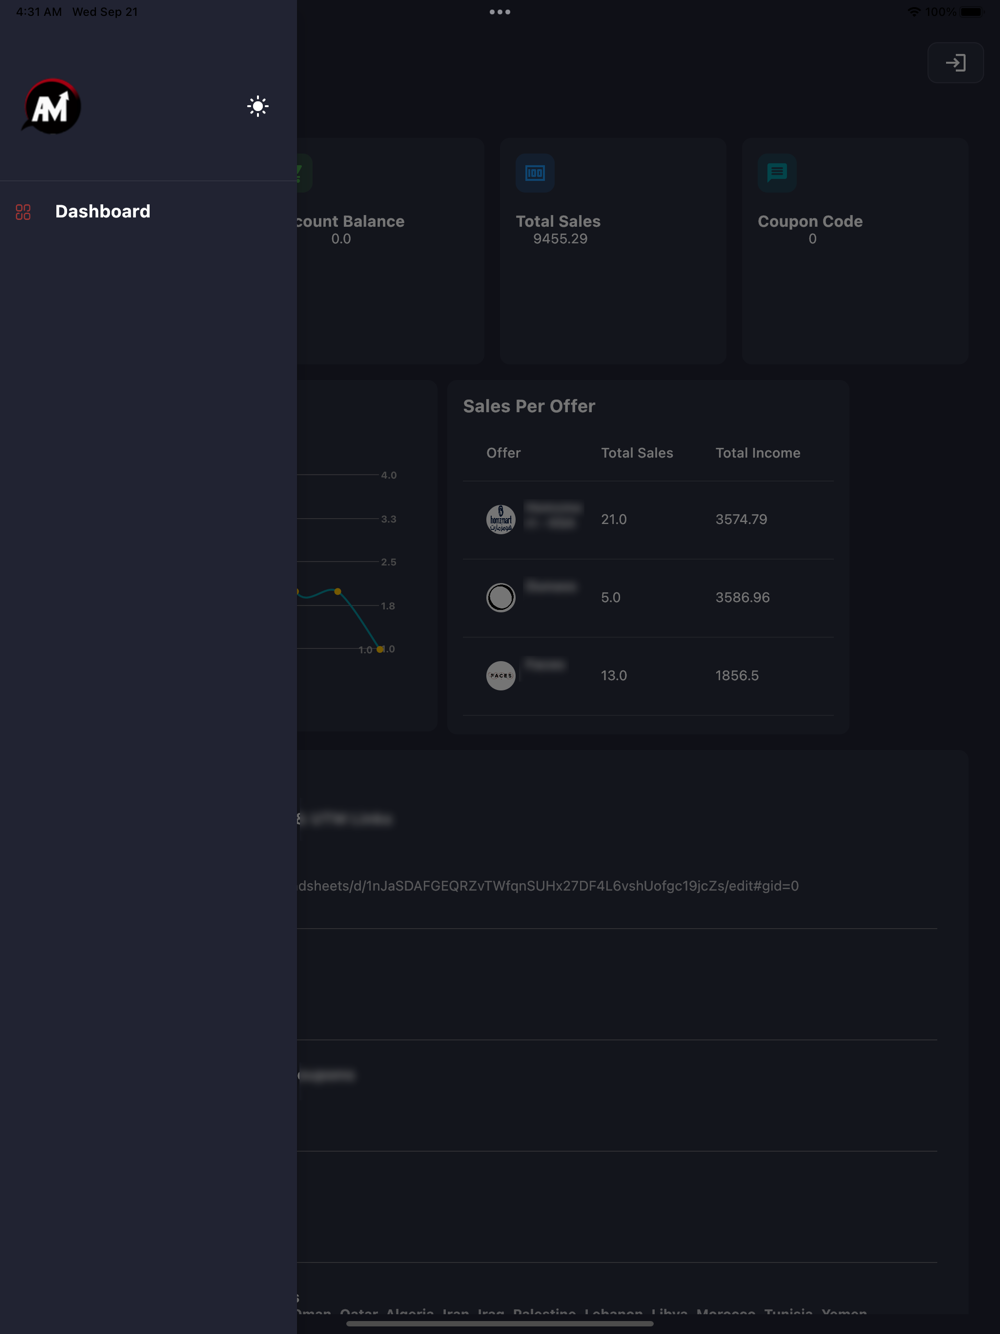Select the 3586.96 income cell
The image size is (1000, 1334).
coord(743,597)
